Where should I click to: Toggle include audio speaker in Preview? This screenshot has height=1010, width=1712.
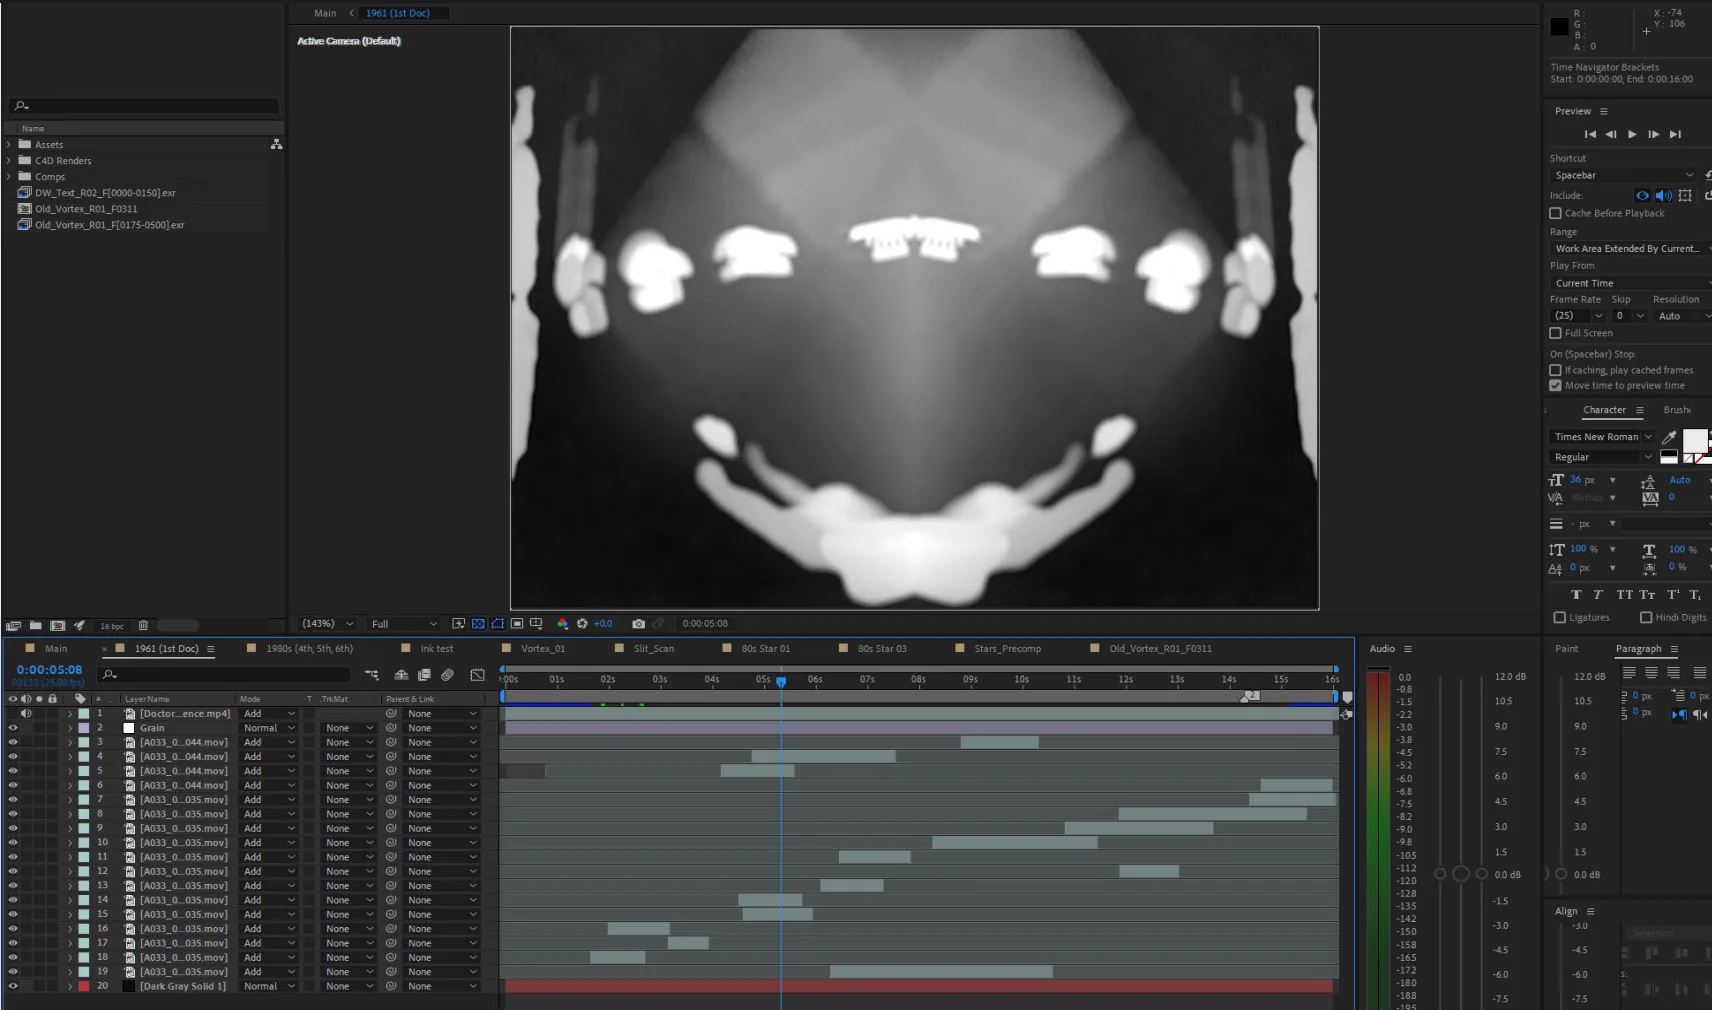pyautogui.click(x=1663, y=196)
